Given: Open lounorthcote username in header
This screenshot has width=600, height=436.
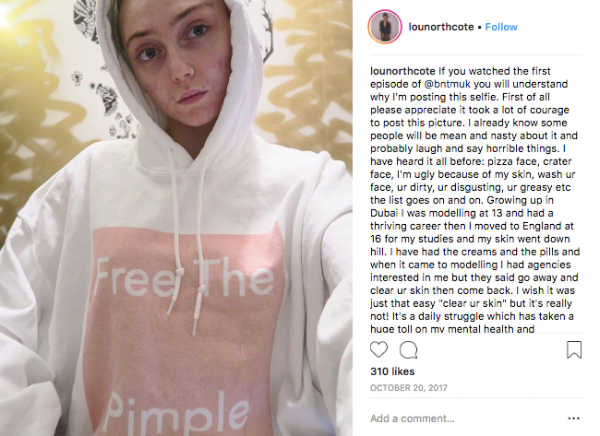Looking at the screenshot, I should coord(441,27).
